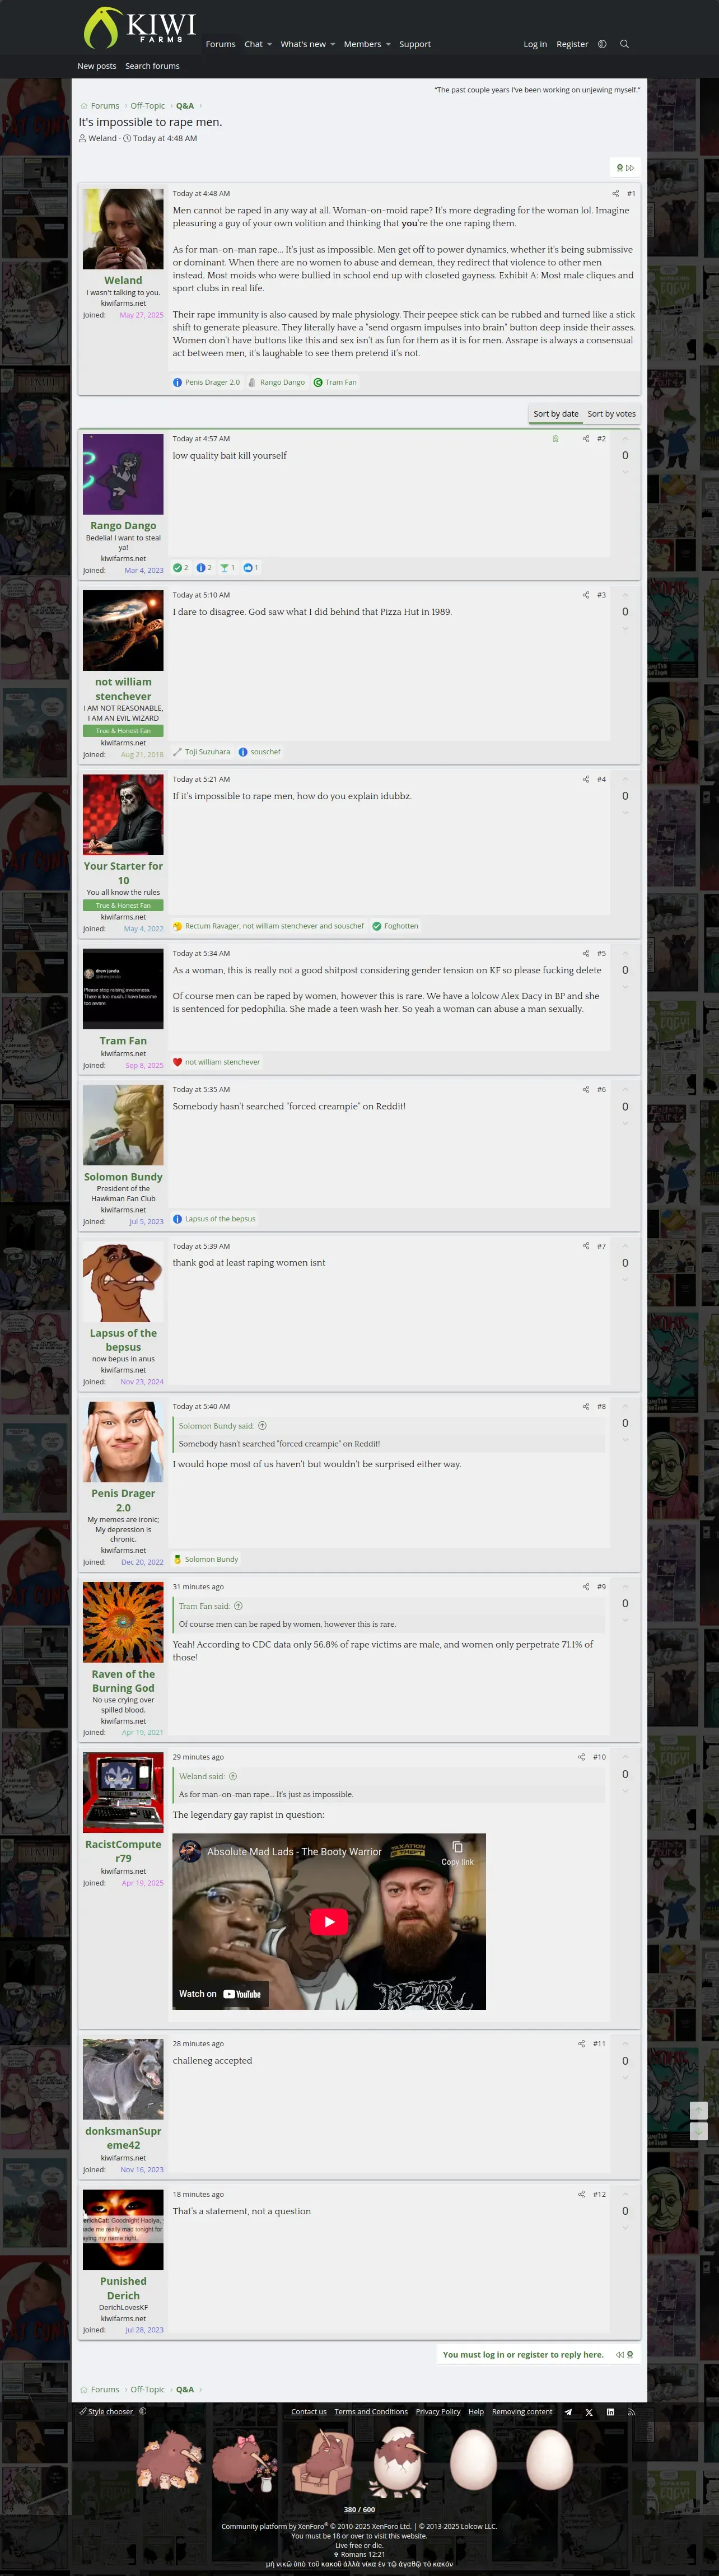The width and height of the screenshot is (719, 2576).
Task: Click the 380 / 600 counter link
Action: [x=359, y=2509]
